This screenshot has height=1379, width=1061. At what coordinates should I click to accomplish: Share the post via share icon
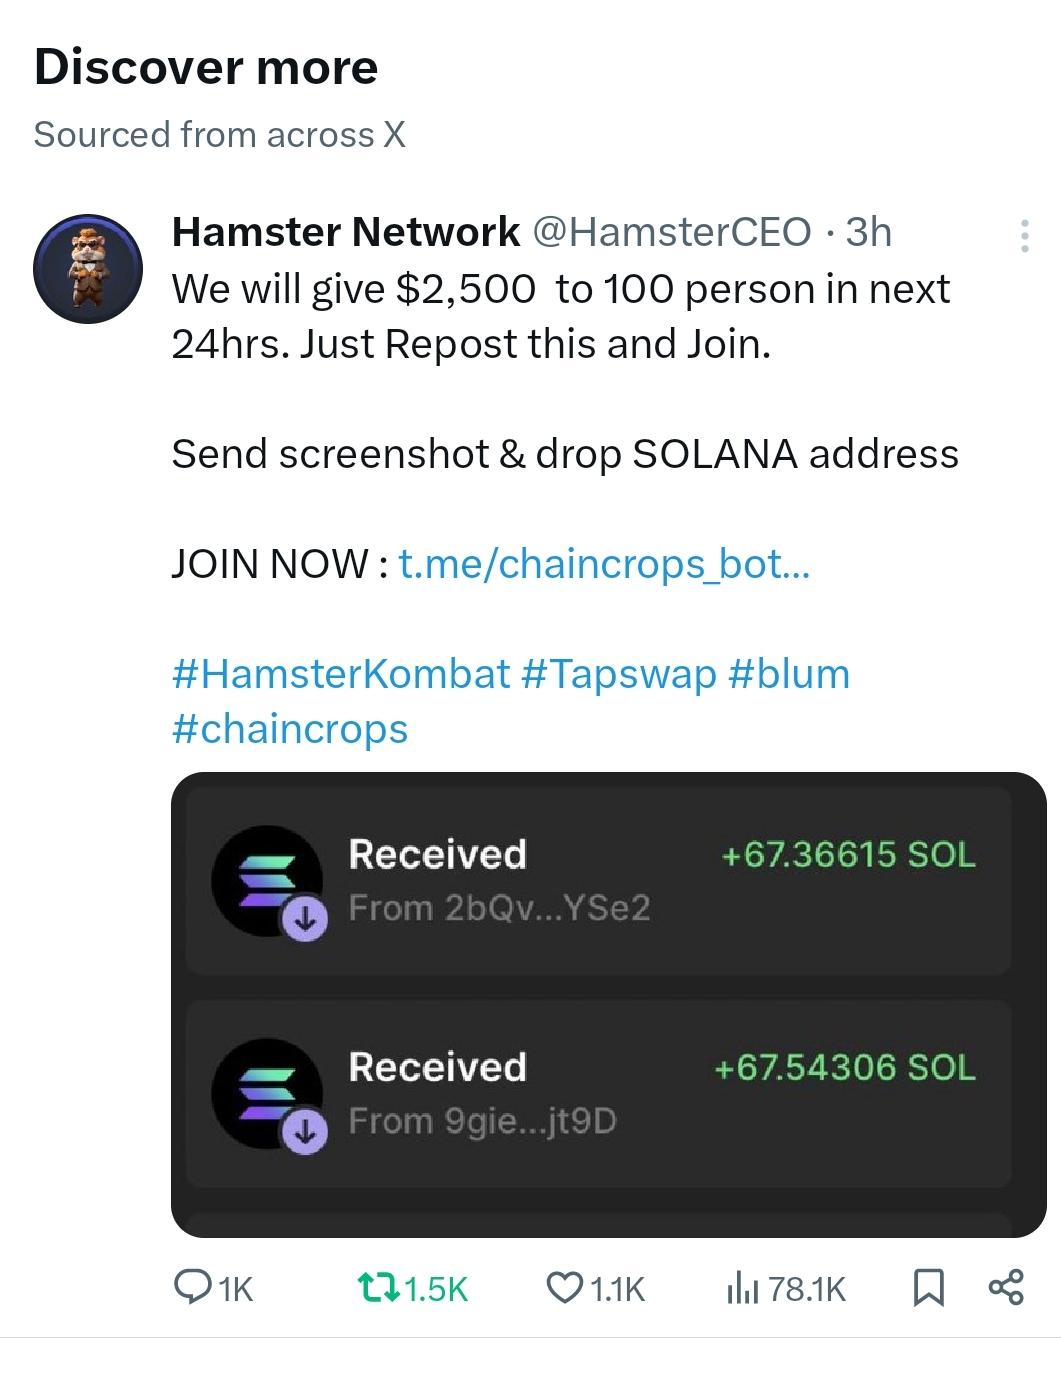click(1006, 1287)
